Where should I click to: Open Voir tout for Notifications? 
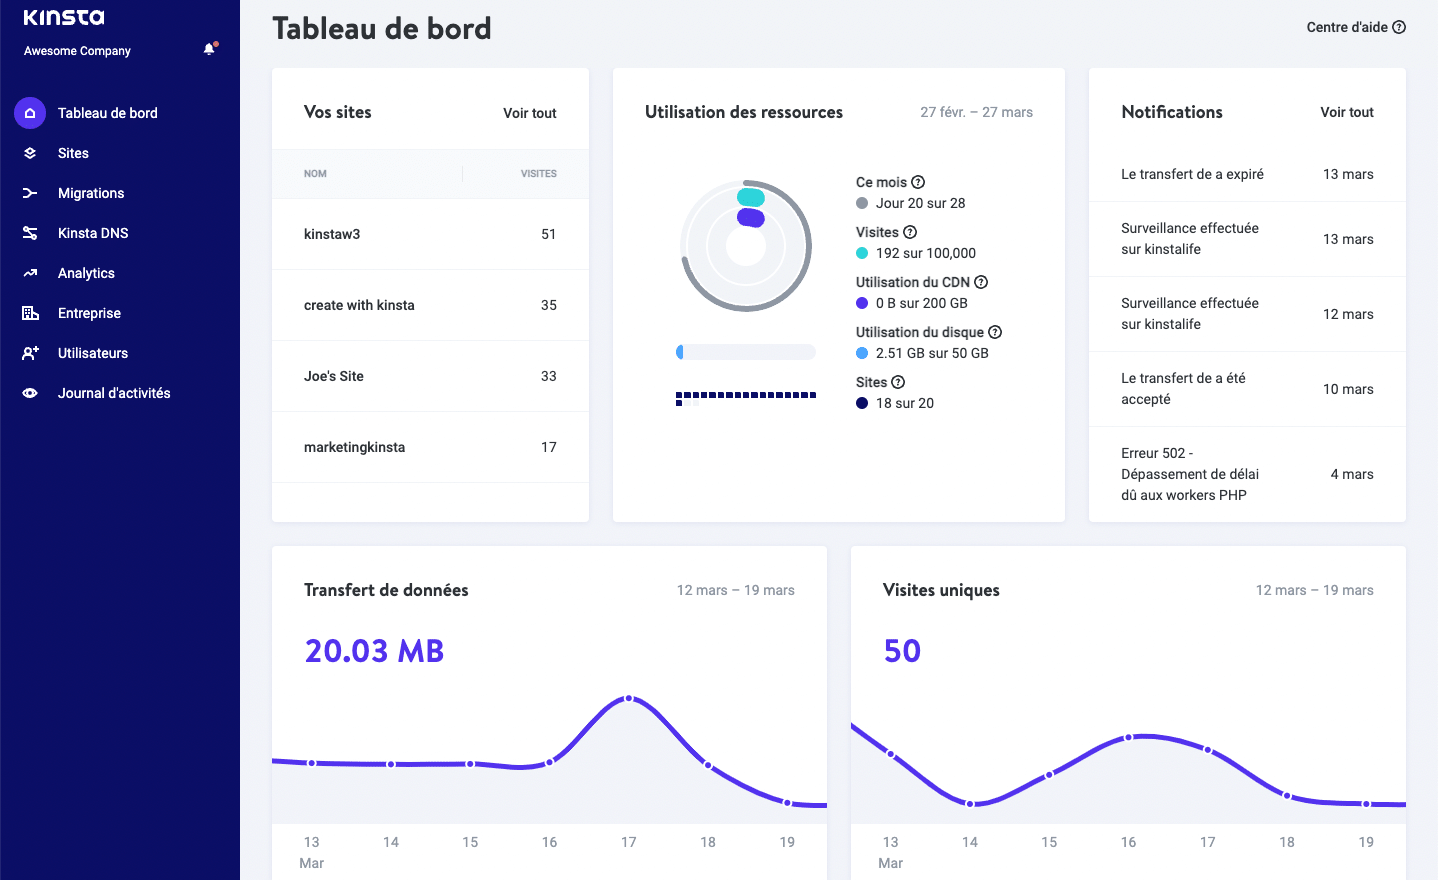coord(1346,113)
